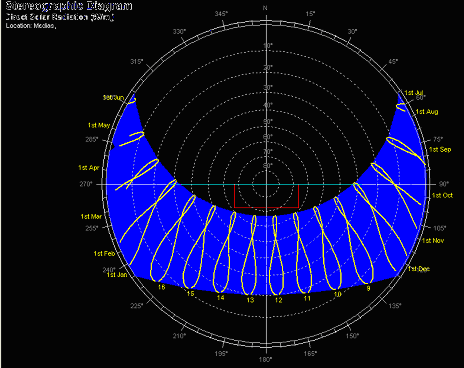Click the "165°" azimuth label
The height and width of the screenshot is (368, 464).
[310, 353]
